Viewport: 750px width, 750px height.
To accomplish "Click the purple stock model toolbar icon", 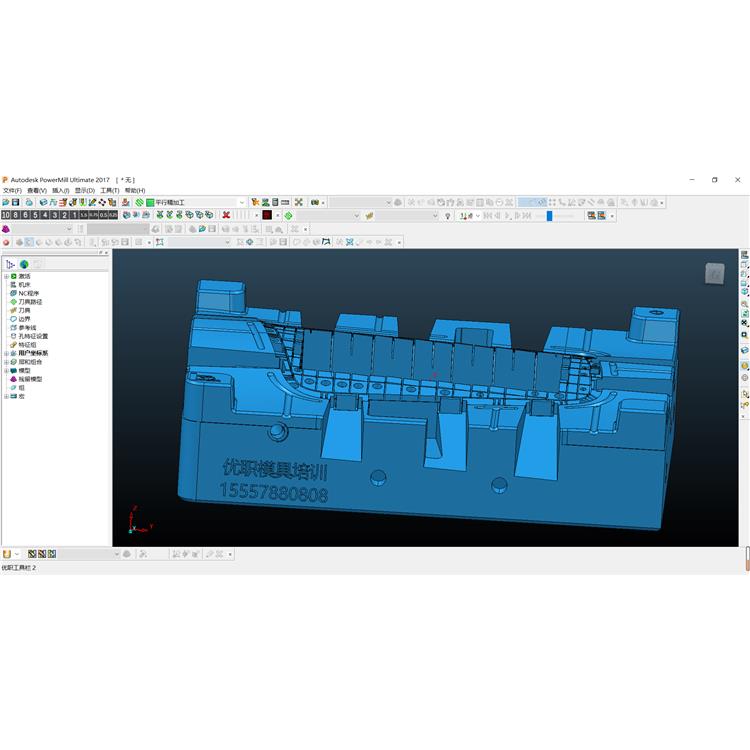I will point(6,229).
